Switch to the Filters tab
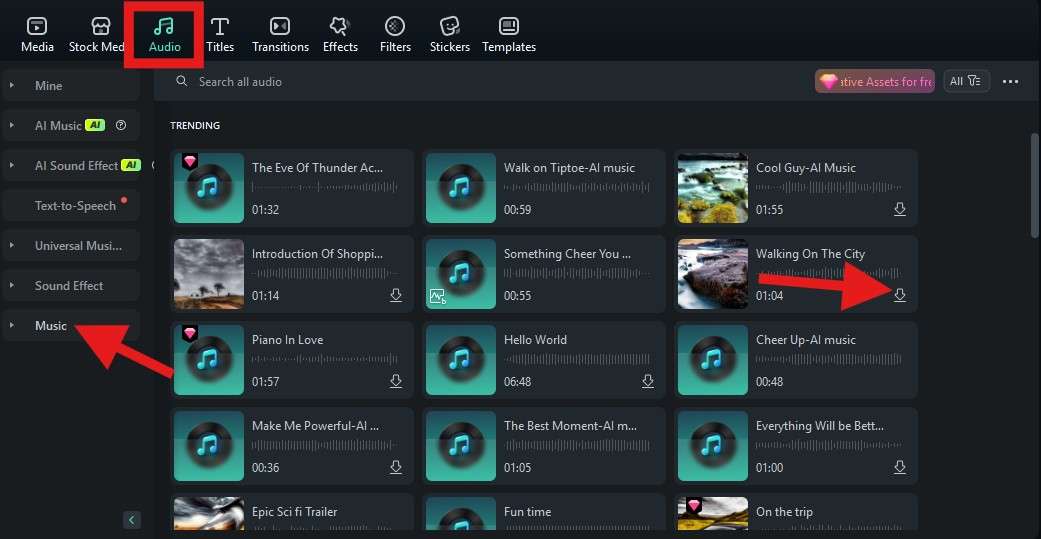Screen dimensions: 1041x539 pyautogui.click(x=395, y=35)
